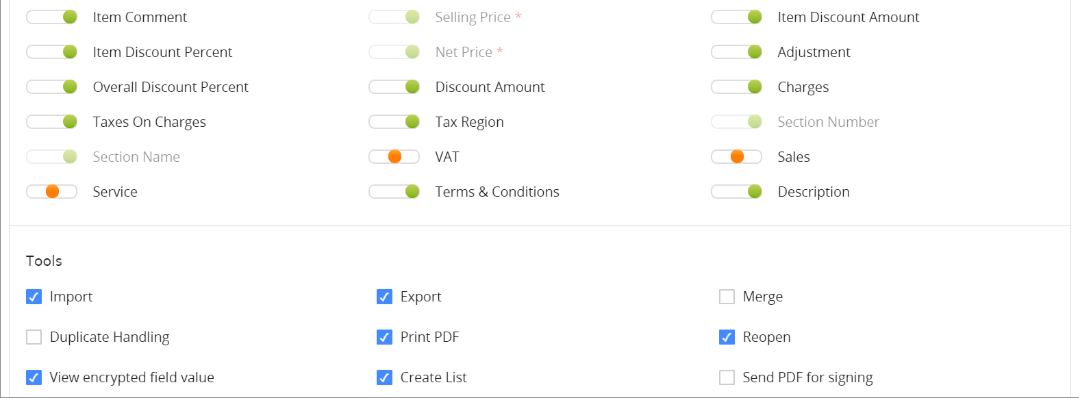Disable the Terms & Conditions toggle
This screenshot has height=398, width=1079.
[x=394, y=192]
